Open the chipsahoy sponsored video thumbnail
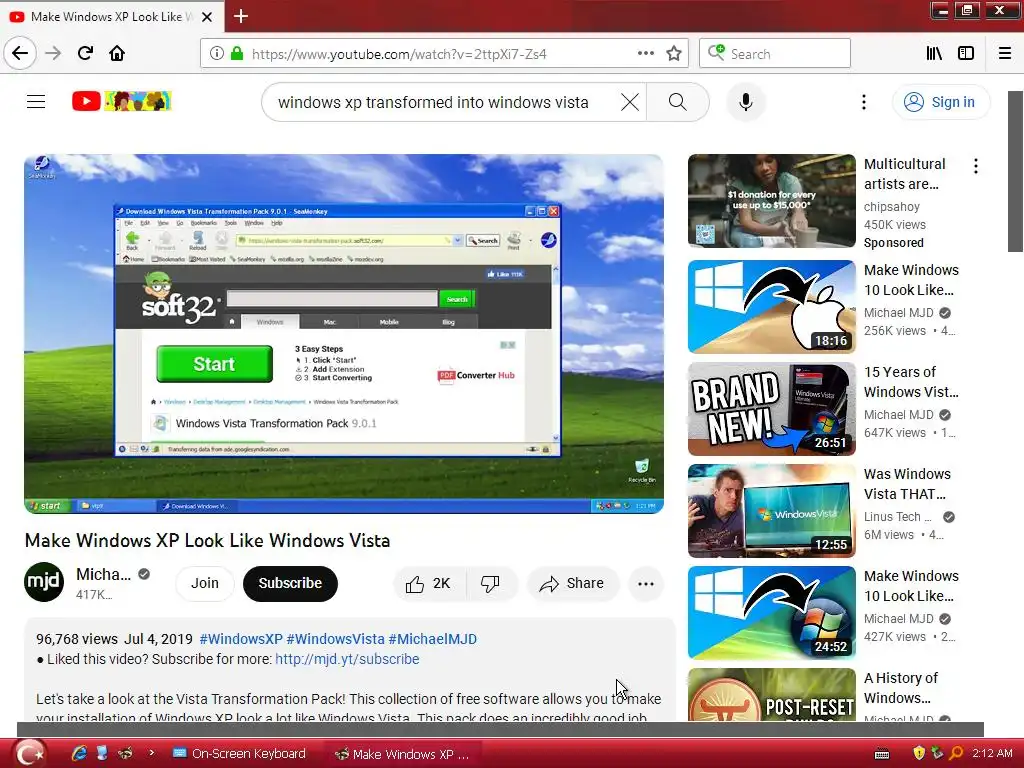 pyautogui.click(x=771, y=200)
